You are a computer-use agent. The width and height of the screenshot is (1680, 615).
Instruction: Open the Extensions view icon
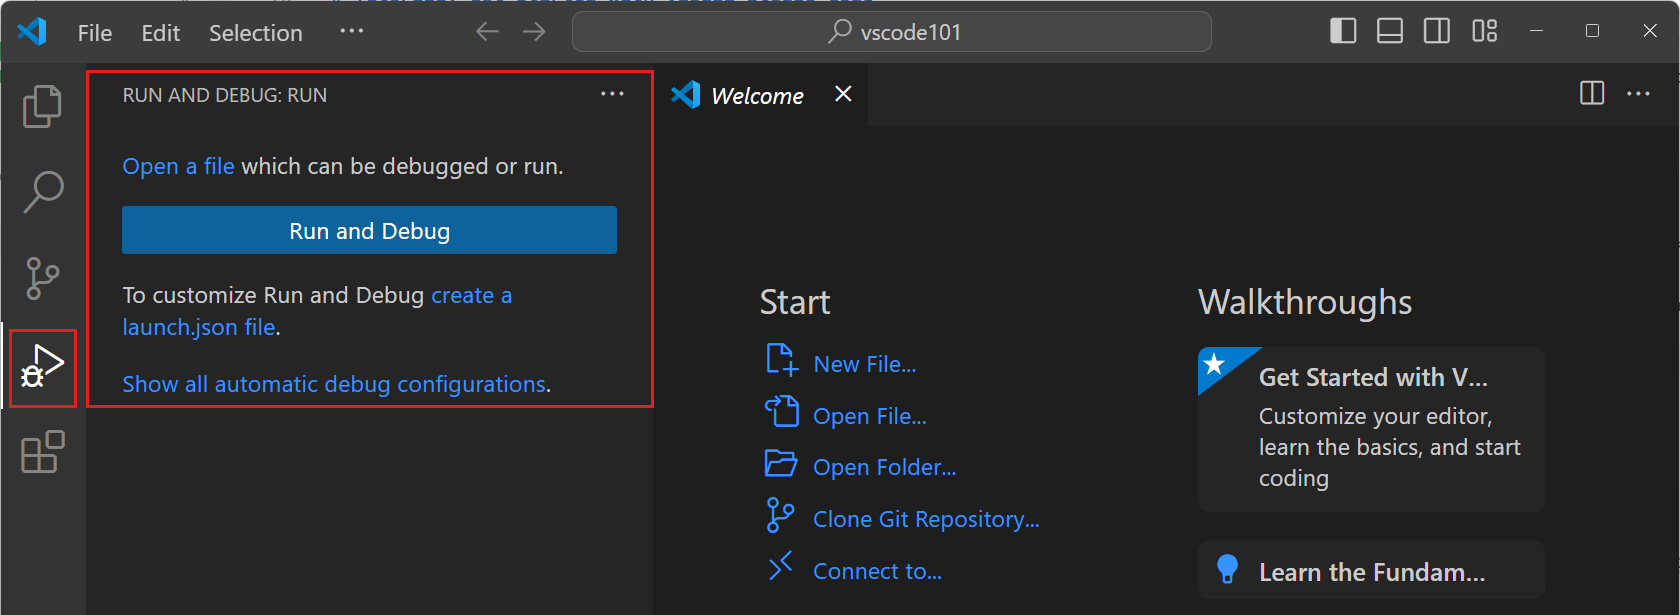tap(42, 453)
